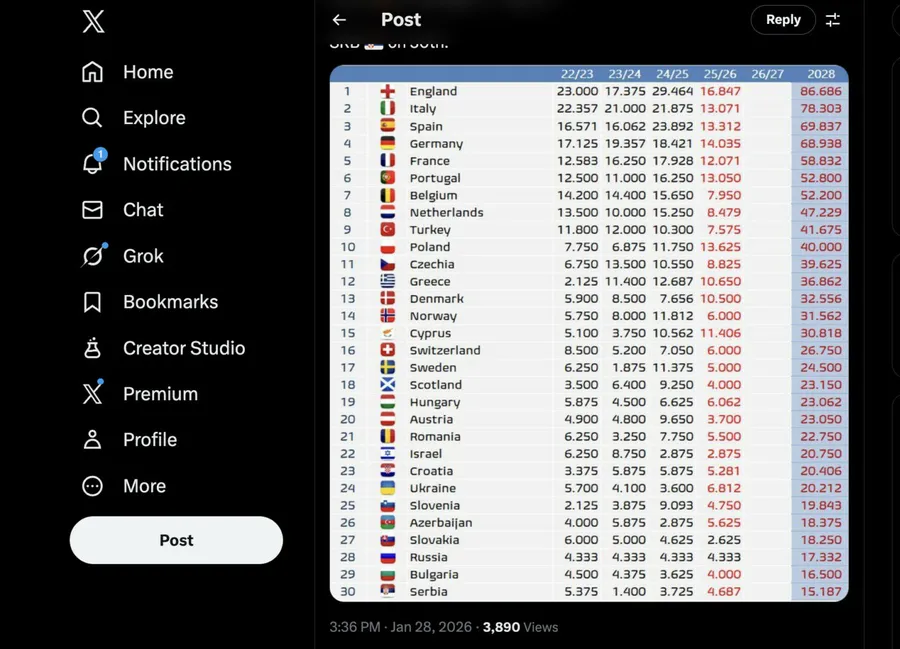Click the Reply button
Screen dimensions: 900x649
point(783,20)
